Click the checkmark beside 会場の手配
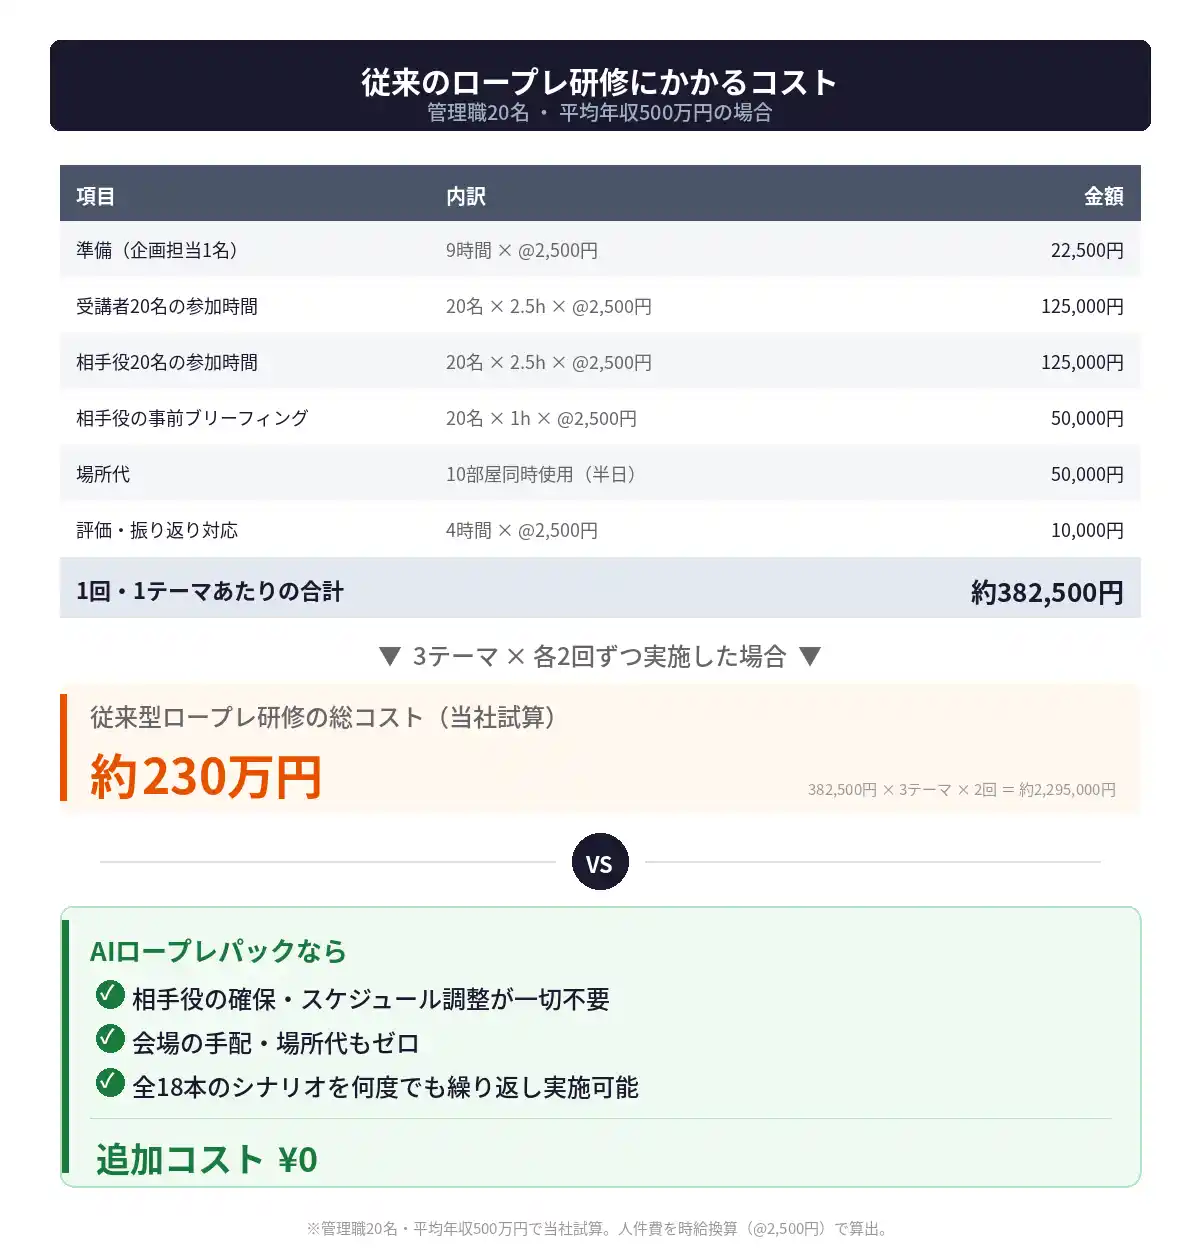1200x1256 pixels. (110, 1039)
